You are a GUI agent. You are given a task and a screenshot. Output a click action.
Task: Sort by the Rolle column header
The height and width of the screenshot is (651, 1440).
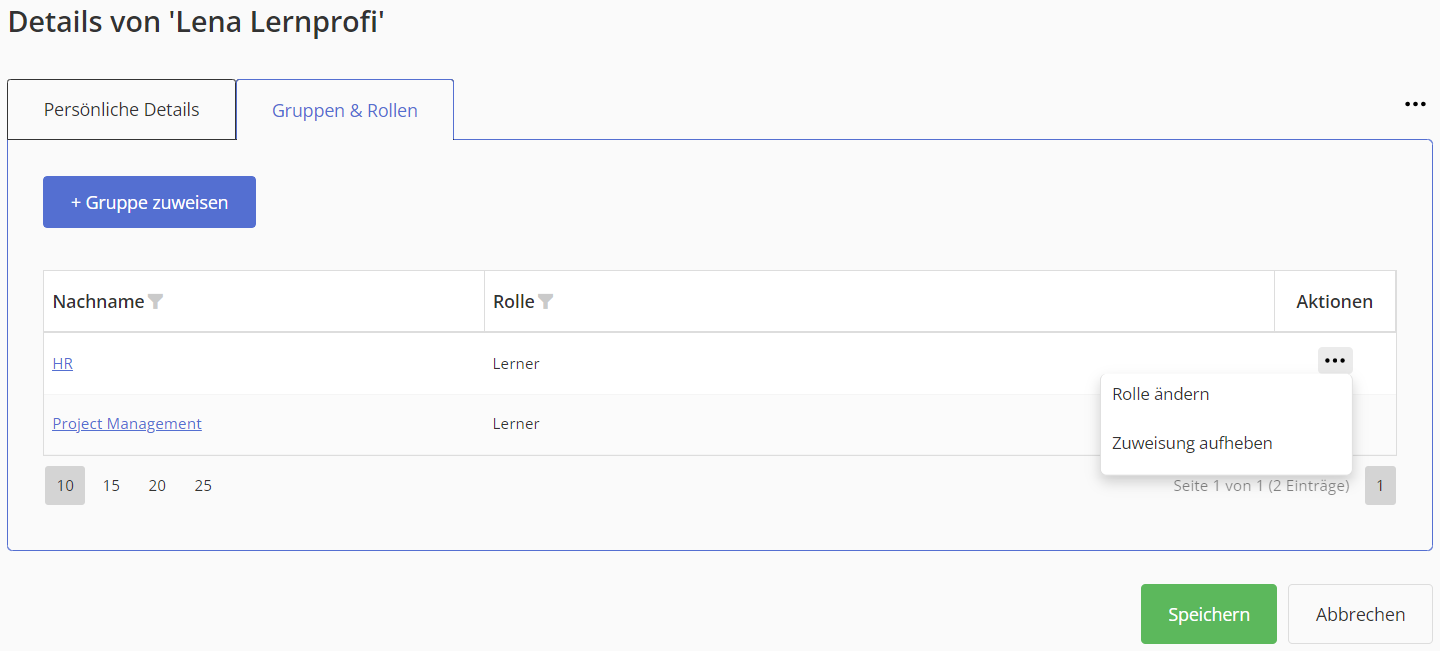[513, 301]
